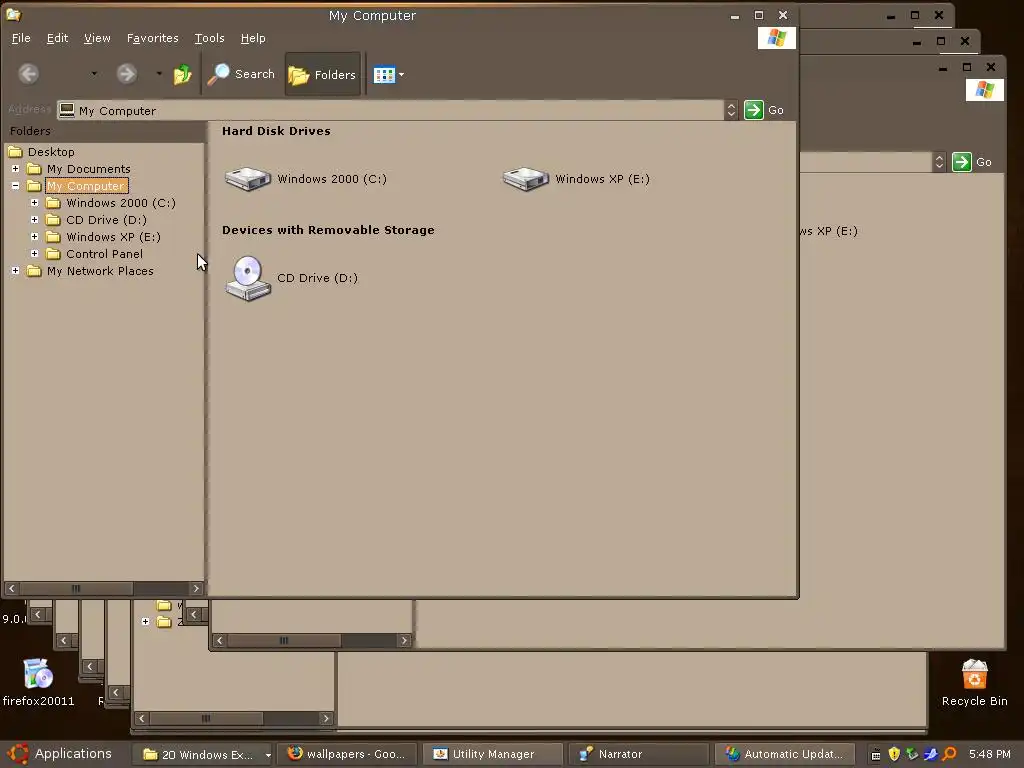
Task: Click the keyboard tray icon
Action: (x=876, y=755)
